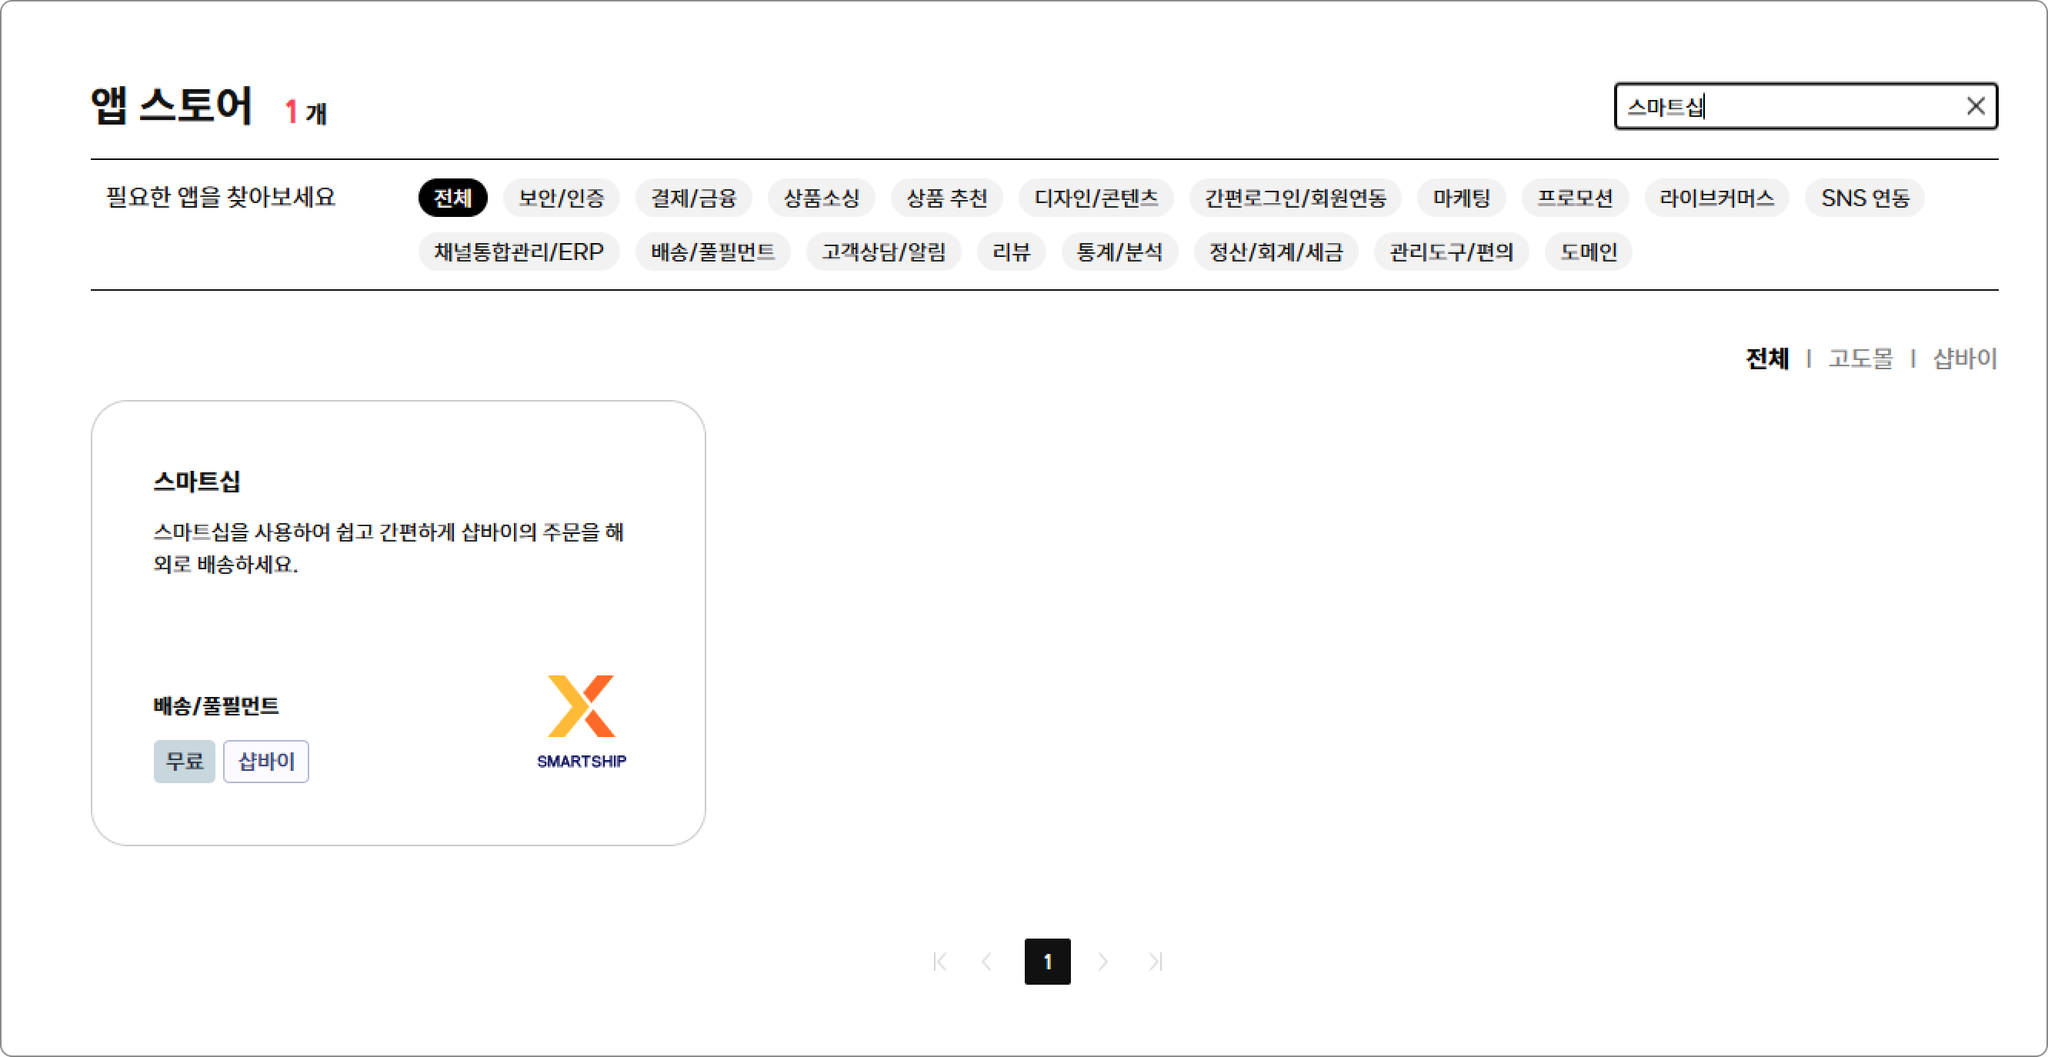The height and width of the screenshot is (1057, 2048).
Task: Filter by 상품소싱 category
Action: [821, 197]
